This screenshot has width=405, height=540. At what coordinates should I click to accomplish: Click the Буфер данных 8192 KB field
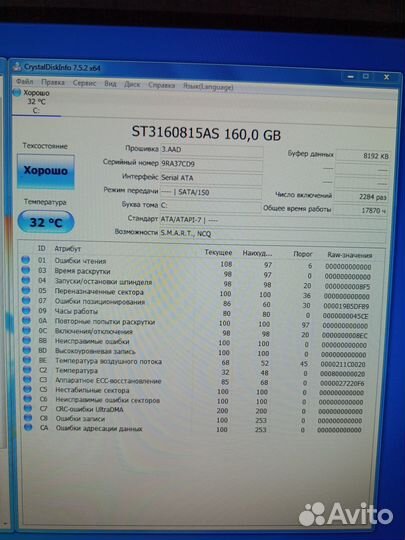[x=362, y=156]
